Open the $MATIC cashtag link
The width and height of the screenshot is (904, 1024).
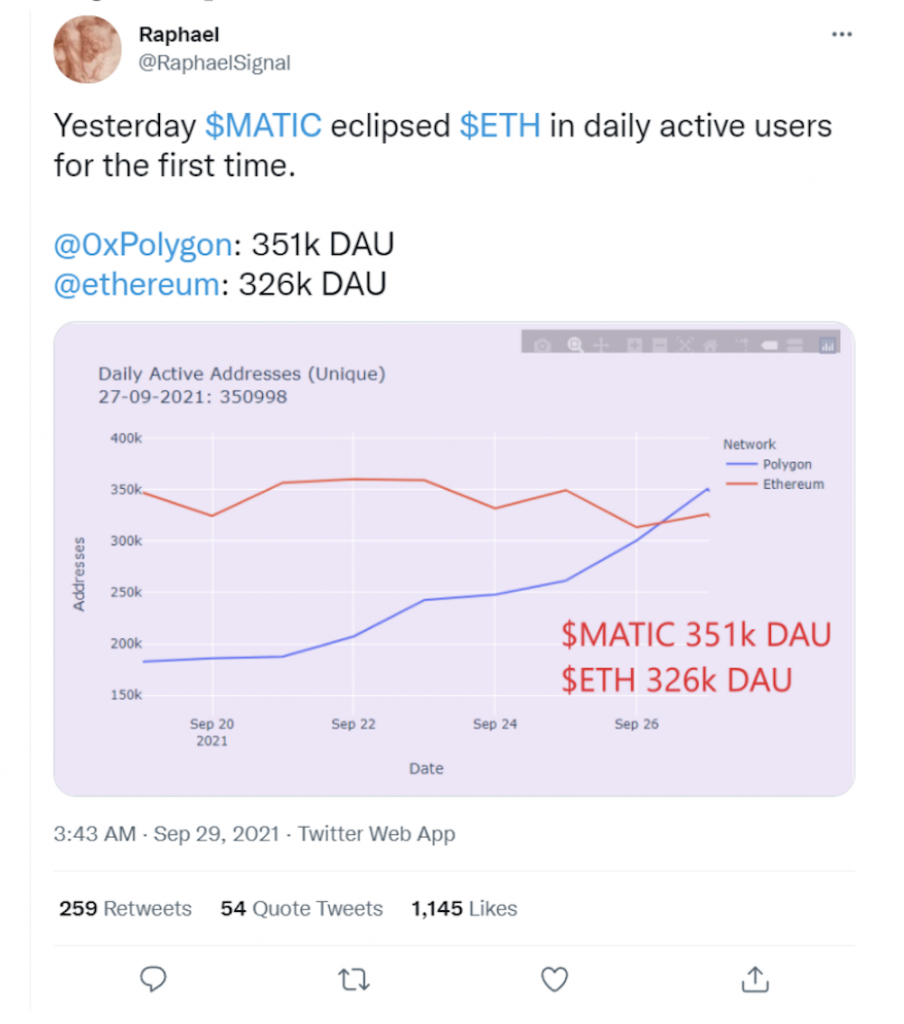(x=263, y=125)
